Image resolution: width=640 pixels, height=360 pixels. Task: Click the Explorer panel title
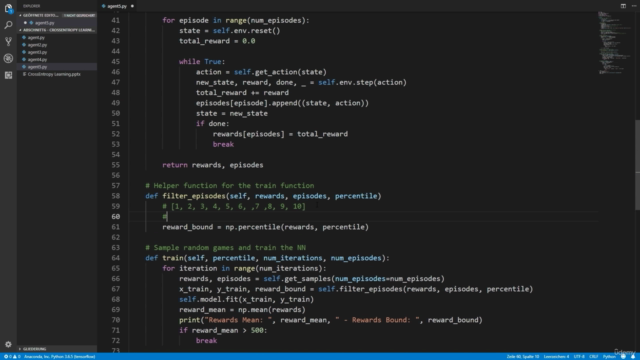coord(31,6)
